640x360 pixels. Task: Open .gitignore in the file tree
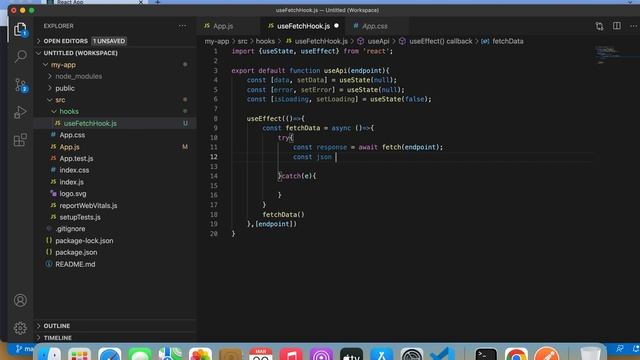click(70, 229)
